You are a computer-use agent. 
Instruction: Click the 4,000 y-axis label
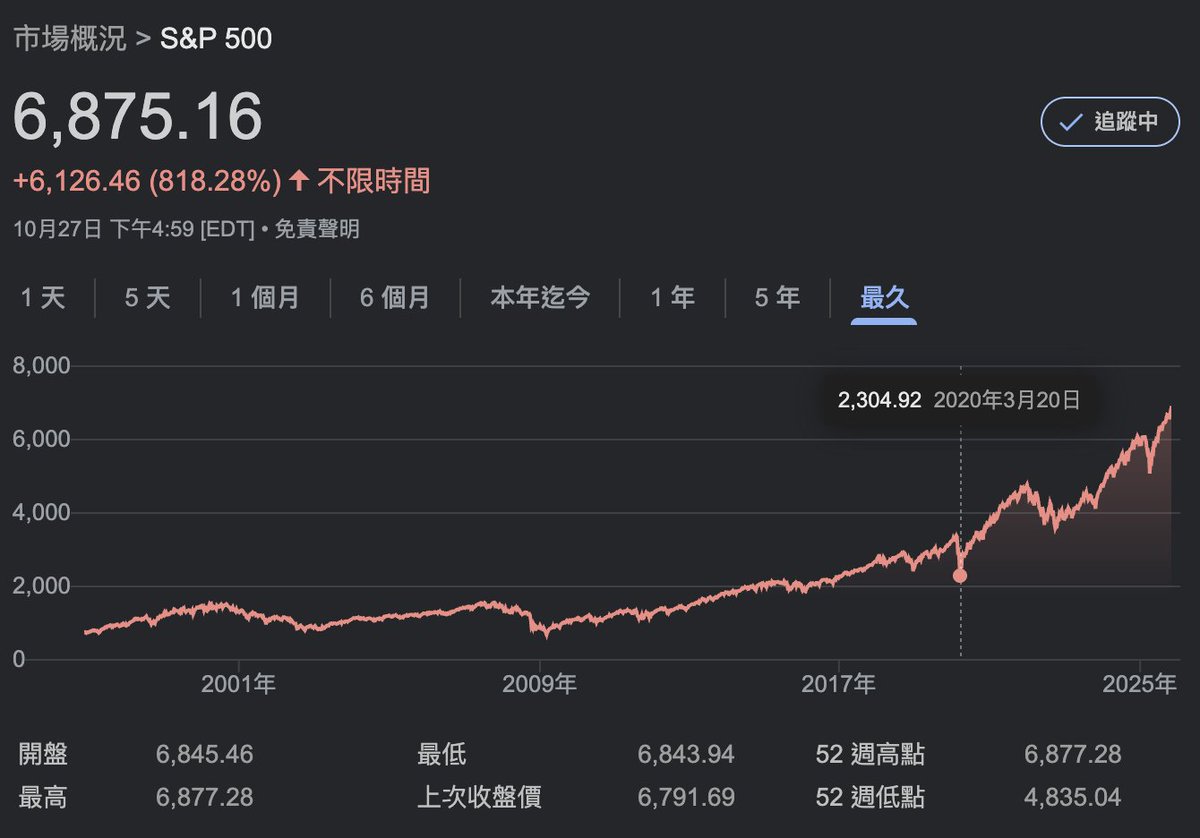pos(41,513)
